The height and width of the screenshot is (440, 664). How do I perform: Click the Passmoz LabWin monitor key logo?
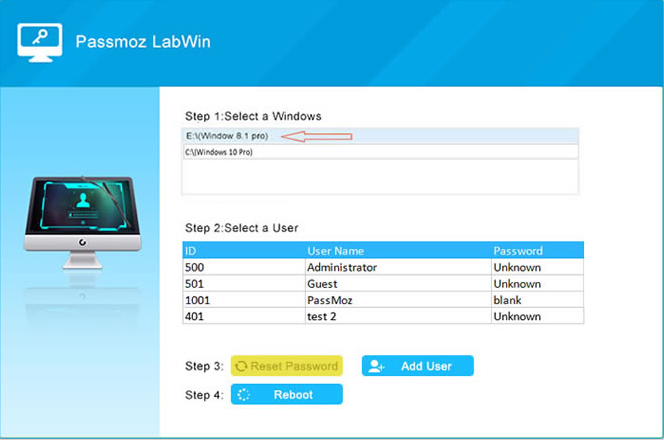pos(40,42)
